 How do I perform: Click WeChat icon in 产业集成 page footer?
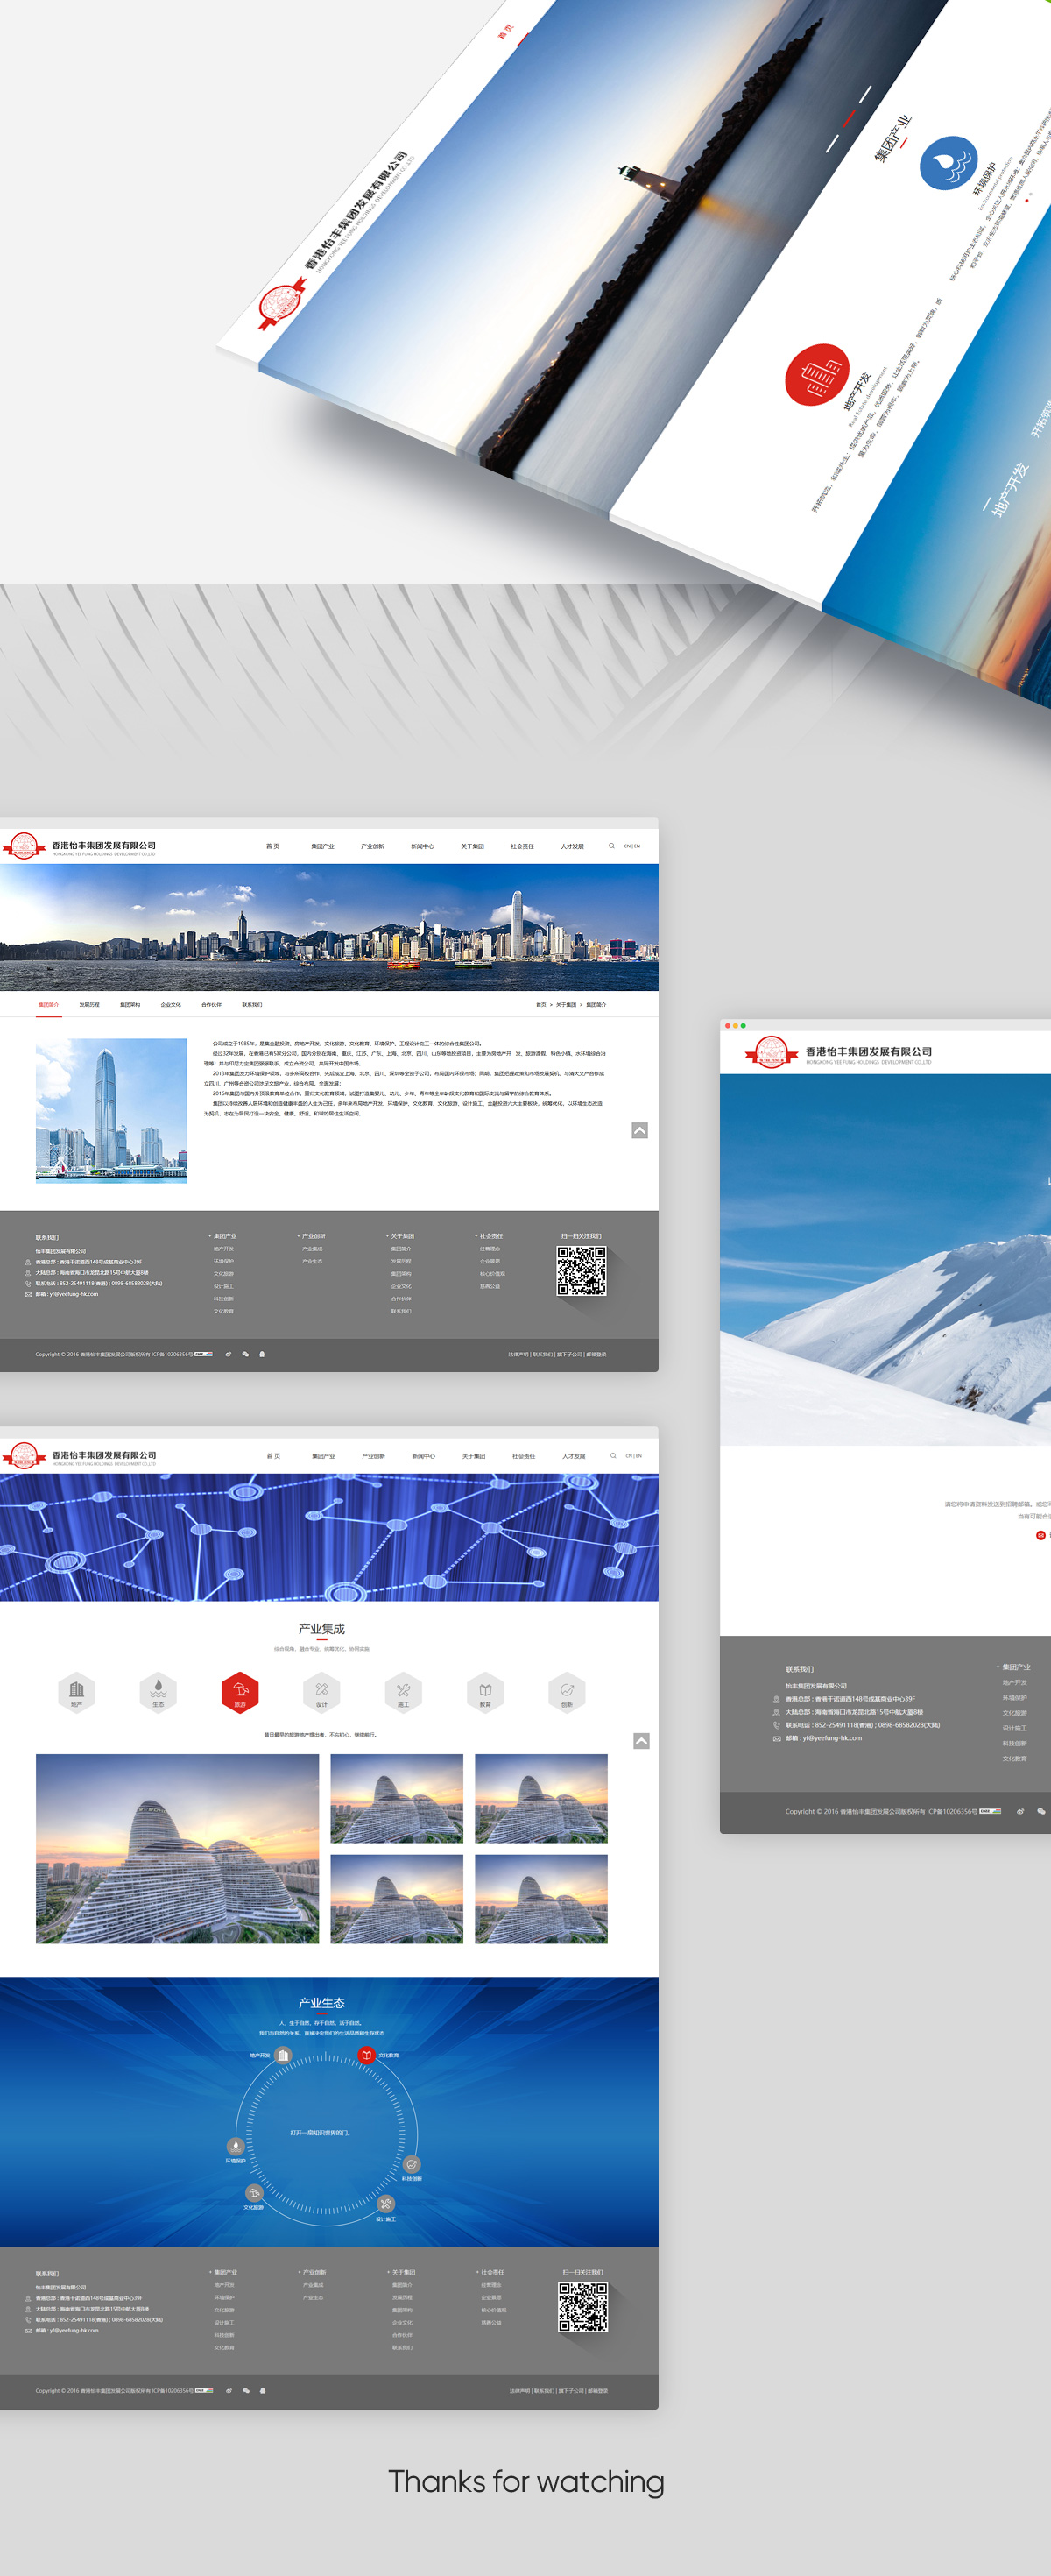(246, 2391)
